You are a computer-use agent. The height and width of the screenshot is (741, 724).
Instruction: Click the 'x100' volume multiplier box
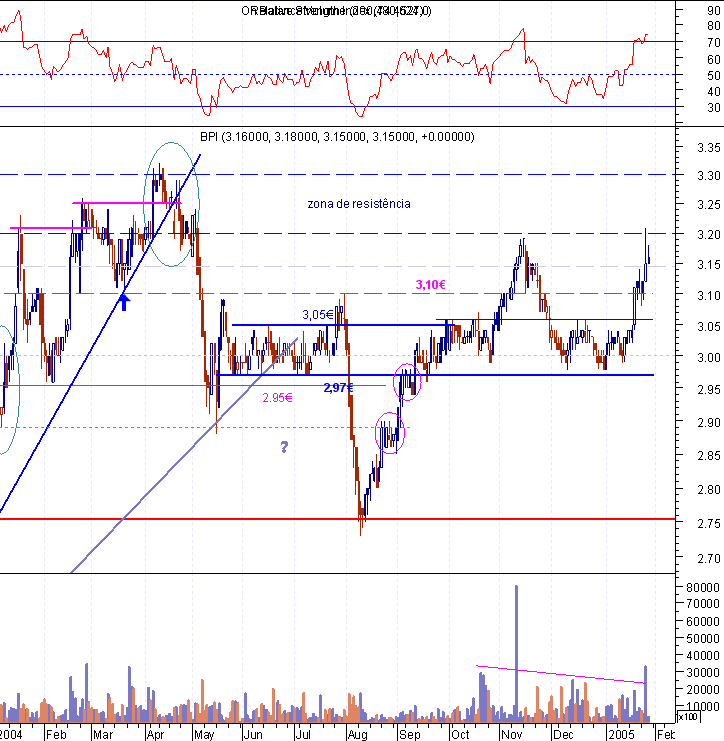pos(688,716)
